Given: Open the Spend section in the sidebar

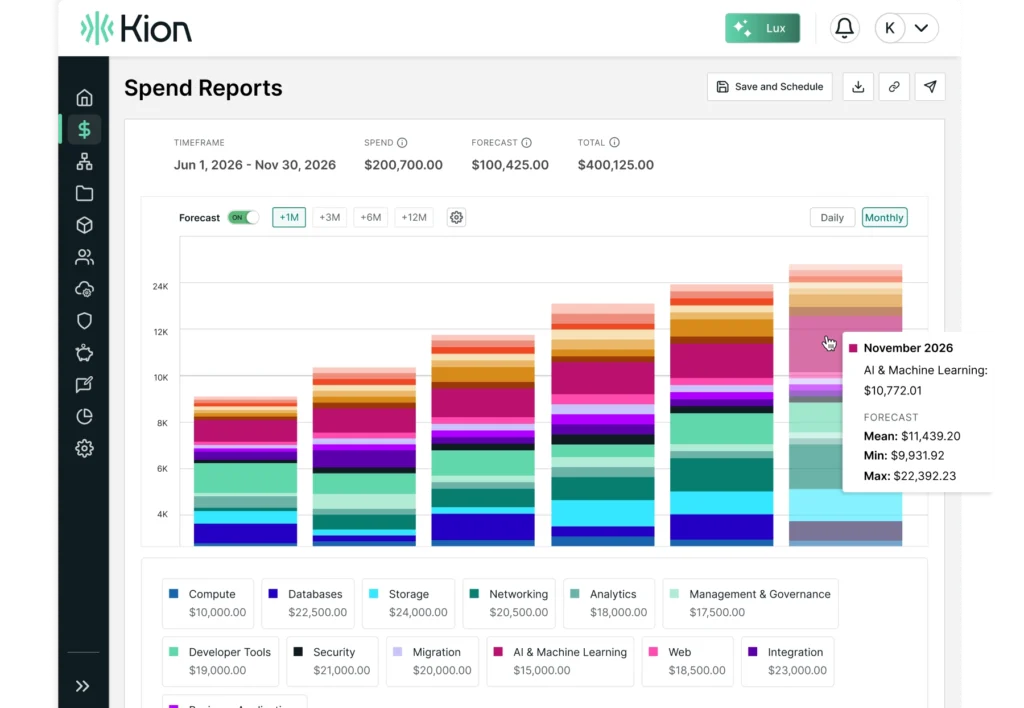Looking at the screenshot, I should (84, 129).
